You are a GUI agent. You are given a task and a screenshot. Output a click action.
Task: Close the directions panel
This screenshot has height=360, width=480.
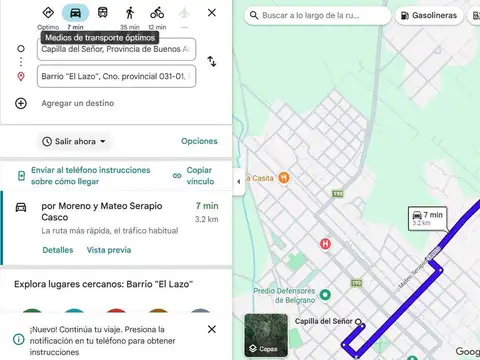coord(212,13)
